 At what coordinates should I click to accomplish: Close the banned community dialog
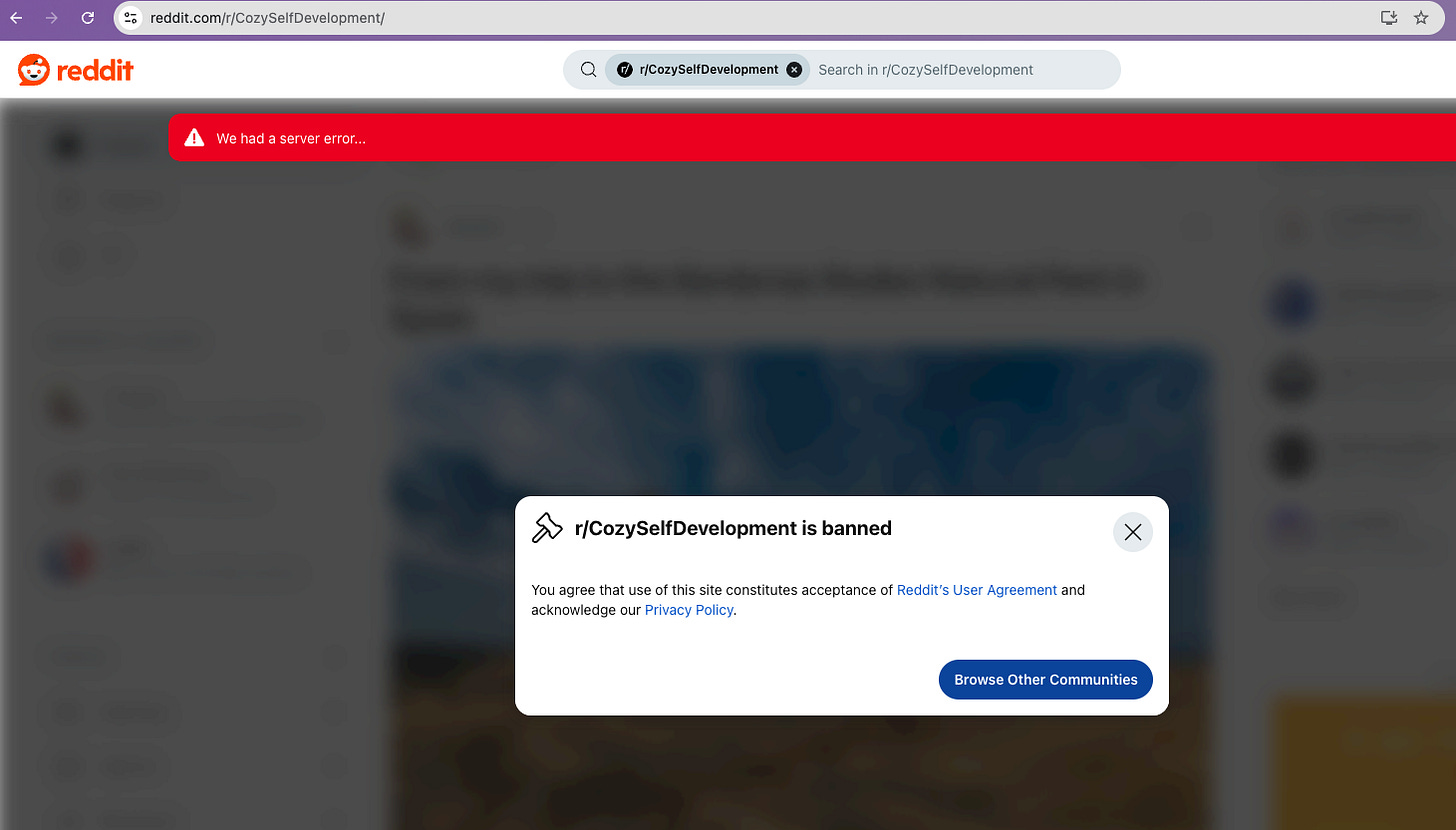[1133, 532]
